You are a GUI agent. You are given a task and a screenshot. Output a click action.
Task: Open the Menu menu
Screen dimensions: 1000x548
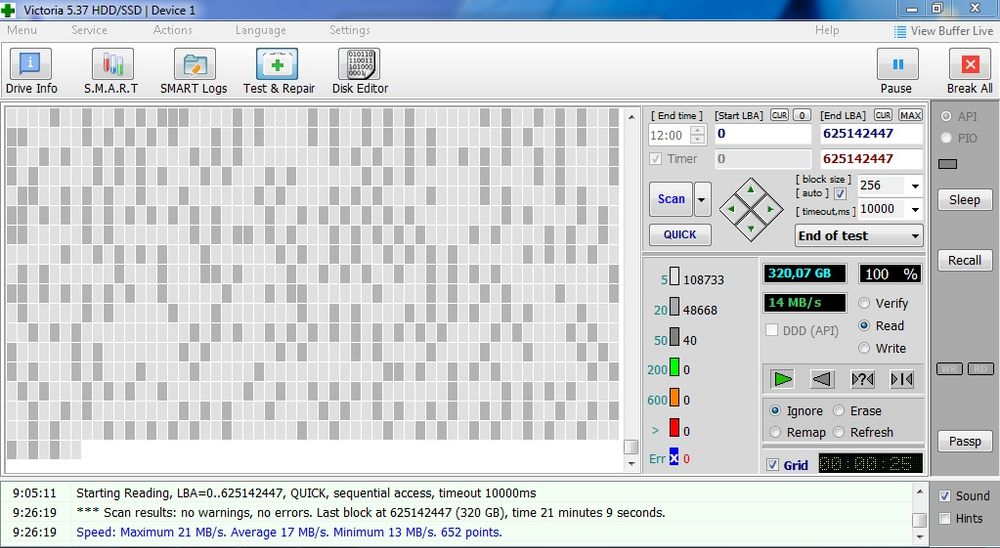point(22,30)
